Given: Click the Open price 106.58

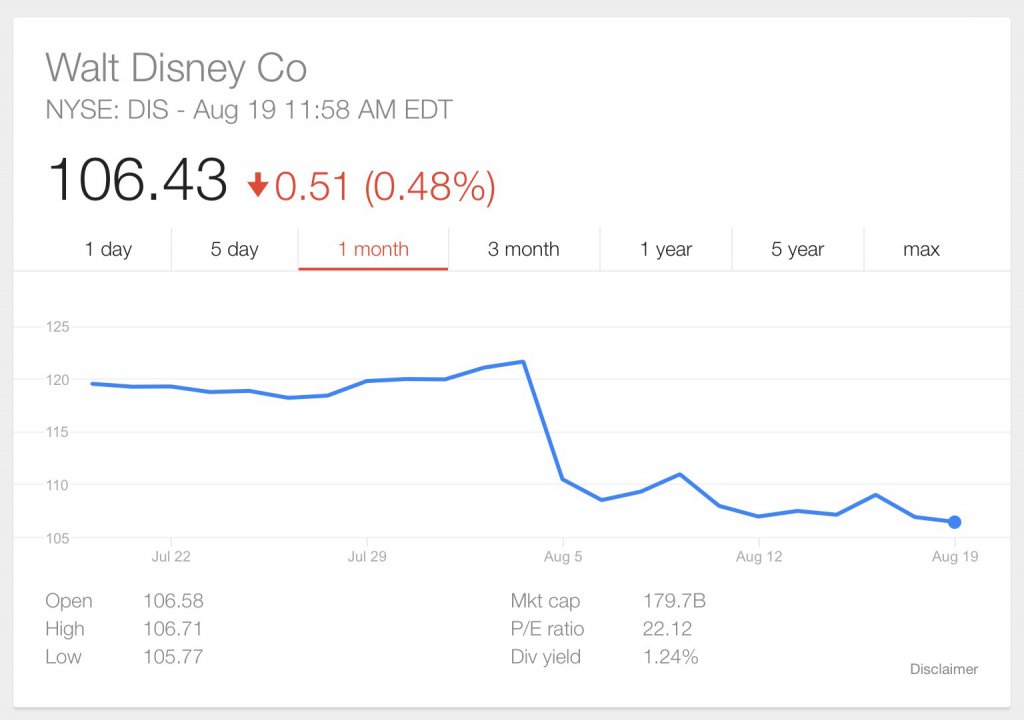Looking at the screenshot, I should pos(173,601).
